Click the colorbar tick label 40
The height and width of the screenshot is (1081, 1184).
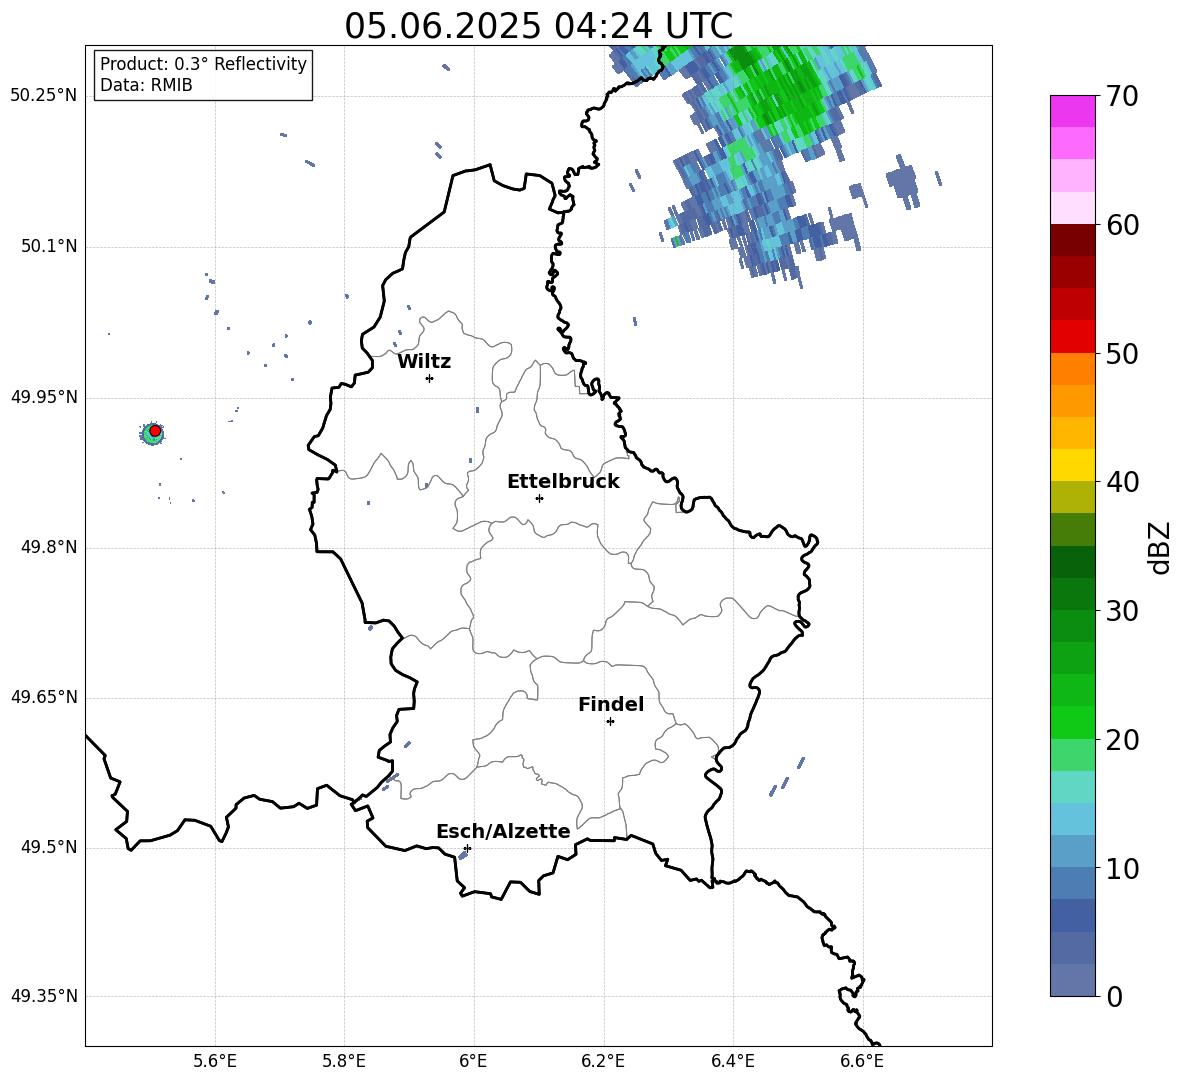click(x=1121, y=482)
